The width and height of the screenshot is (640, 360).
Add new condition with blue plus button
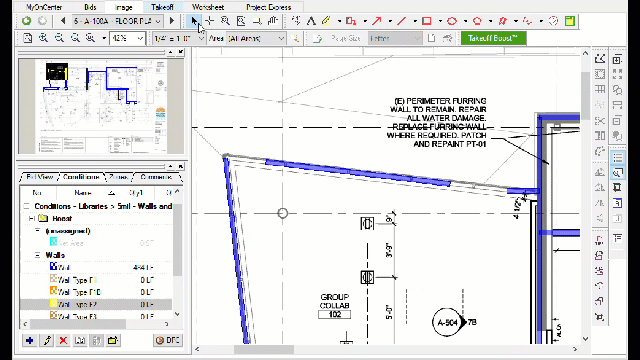point(29,340)
